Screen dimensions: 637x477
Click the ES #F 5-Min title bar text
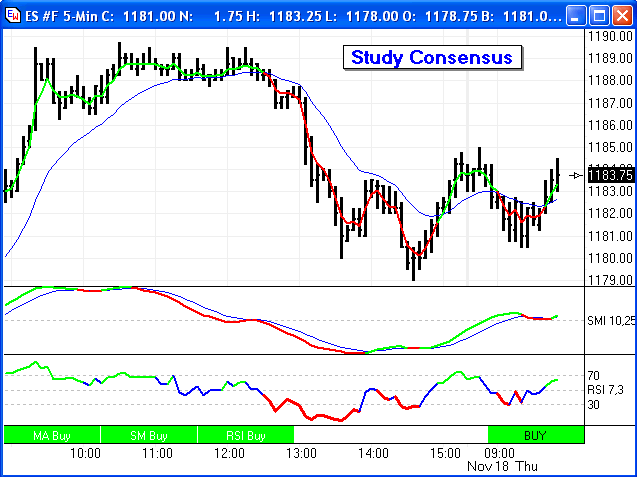[x=68, y=16]
